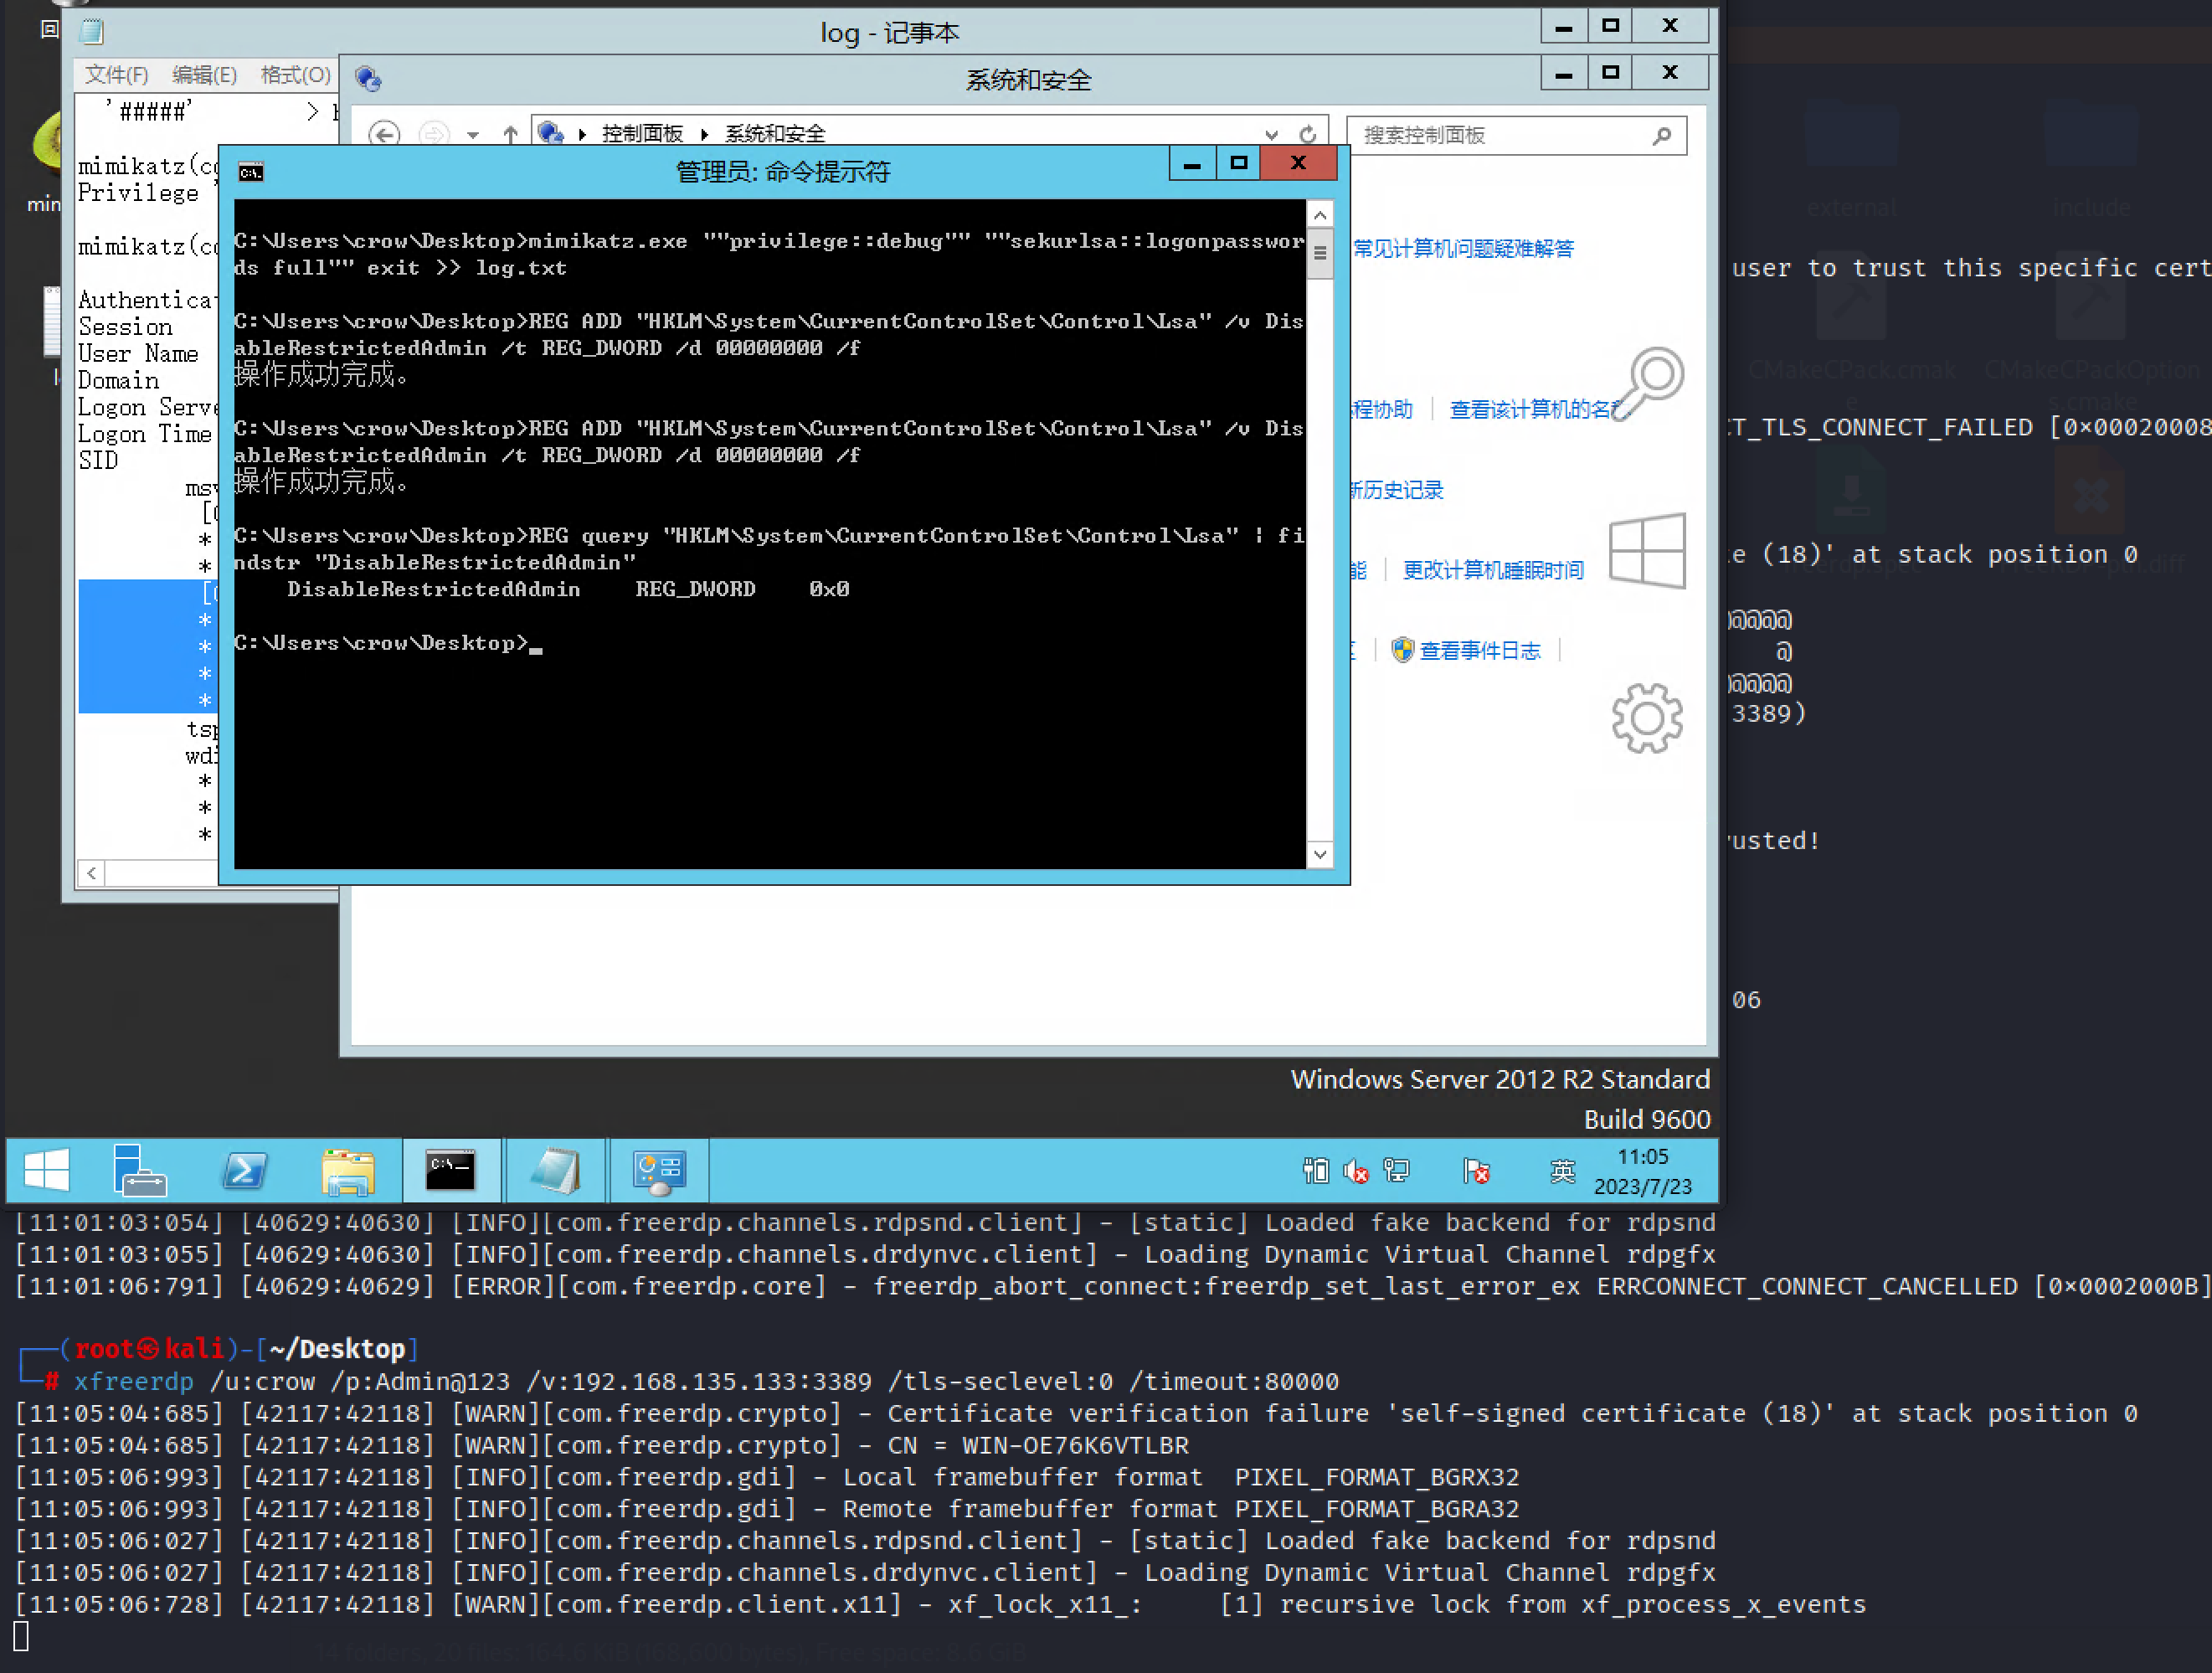Click the taskbar clock showing 11:05

pyautogui.click(x=1643, y=1171)
